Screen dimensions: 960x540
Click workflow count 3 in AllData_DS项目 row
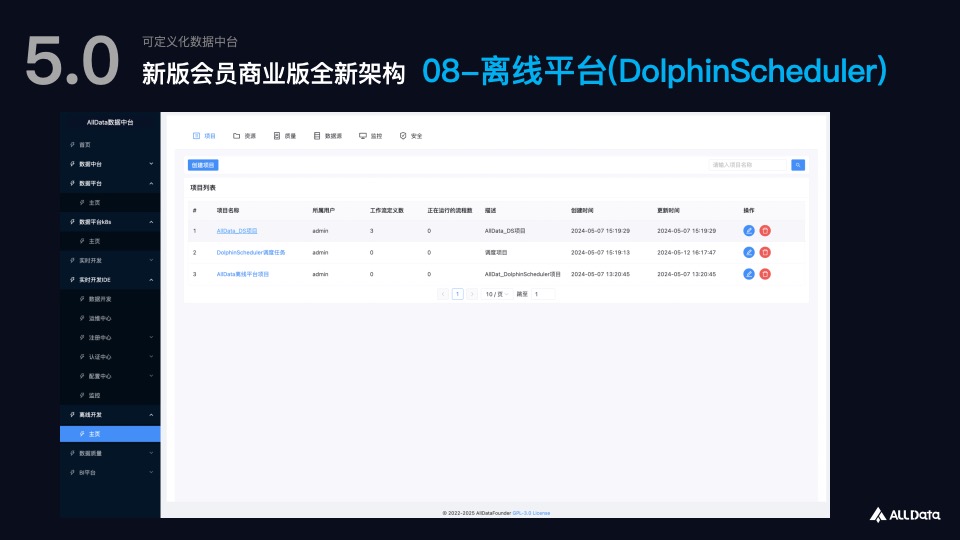pyautogui.click(x=372, y=231)
